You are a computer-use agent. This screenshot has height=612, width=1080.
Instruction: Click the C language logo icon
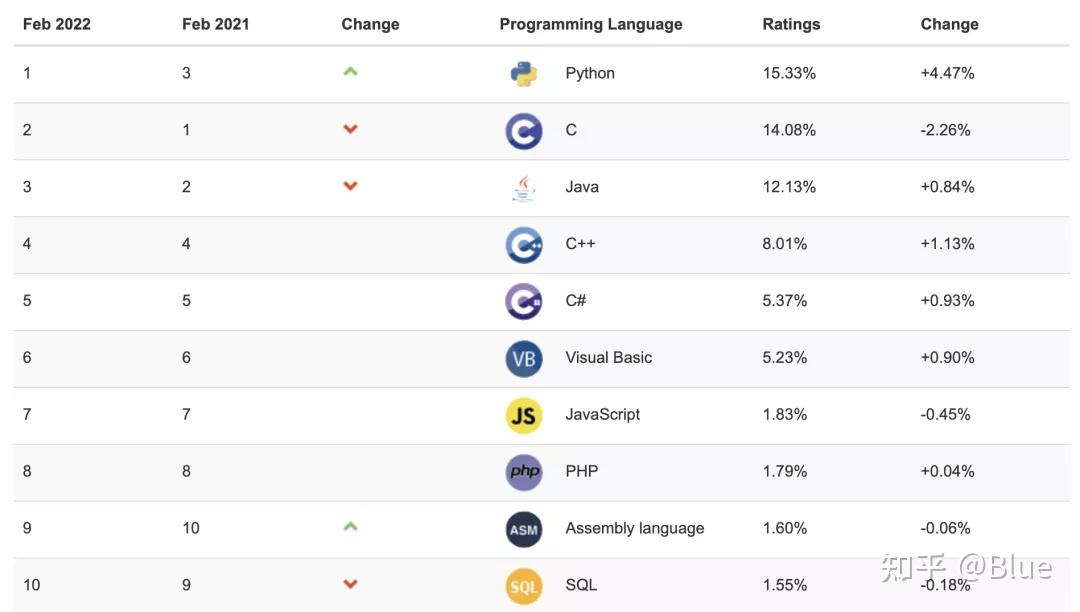[523, 131]
